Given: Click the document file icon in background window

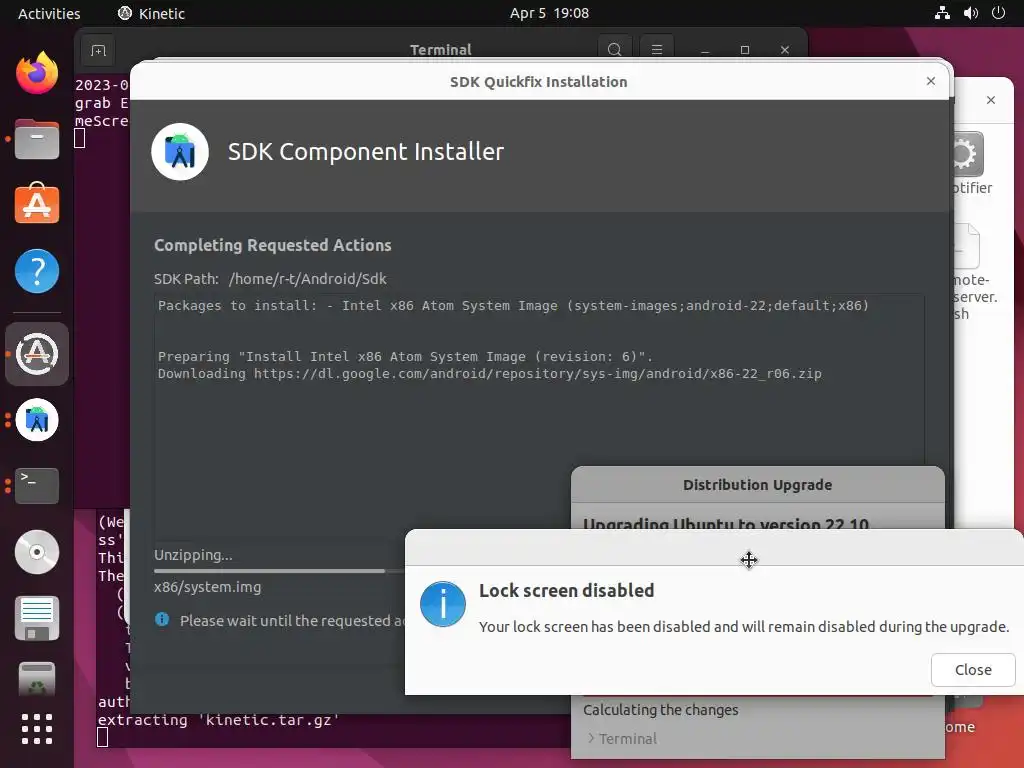Looking at the screenshot, I should pos(967,246).
